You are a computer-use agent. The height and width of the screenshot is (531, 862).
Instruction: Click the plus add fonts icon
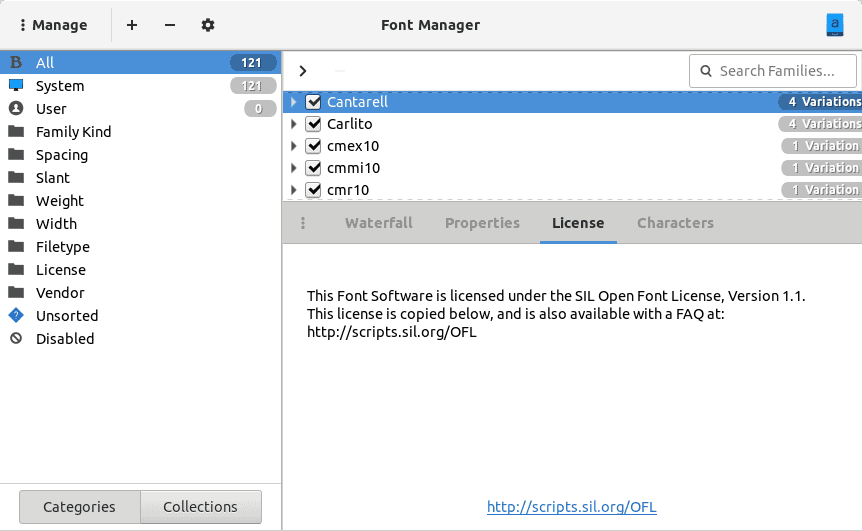coord(132,25)
